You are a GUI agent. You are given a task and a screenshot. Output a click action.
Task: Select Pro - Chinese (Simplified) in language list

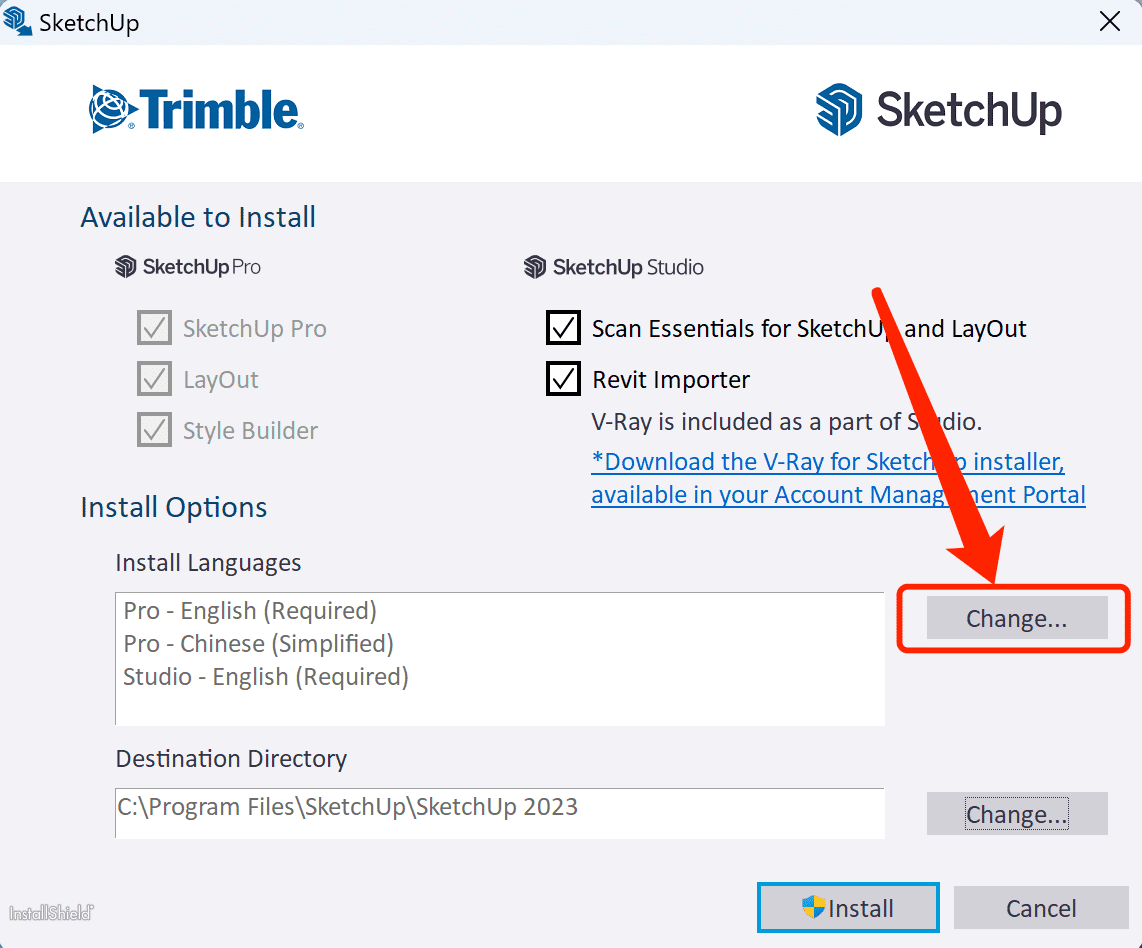[x=258, y=643]
